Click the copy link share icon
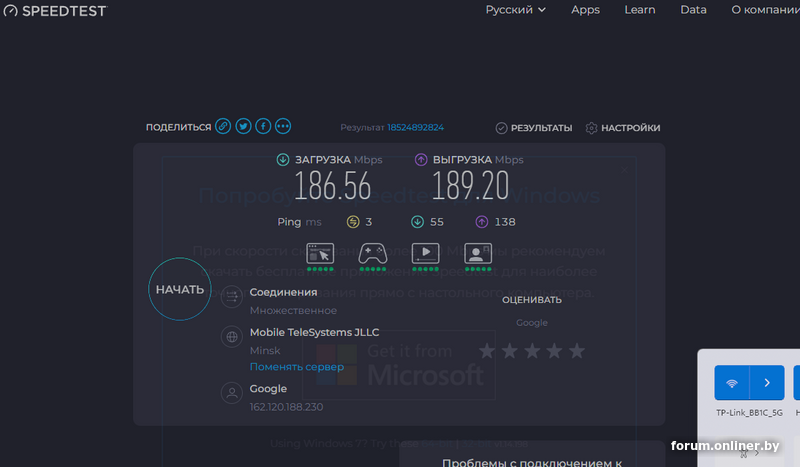This screenshot has height=467, width=800. [223, 127]
